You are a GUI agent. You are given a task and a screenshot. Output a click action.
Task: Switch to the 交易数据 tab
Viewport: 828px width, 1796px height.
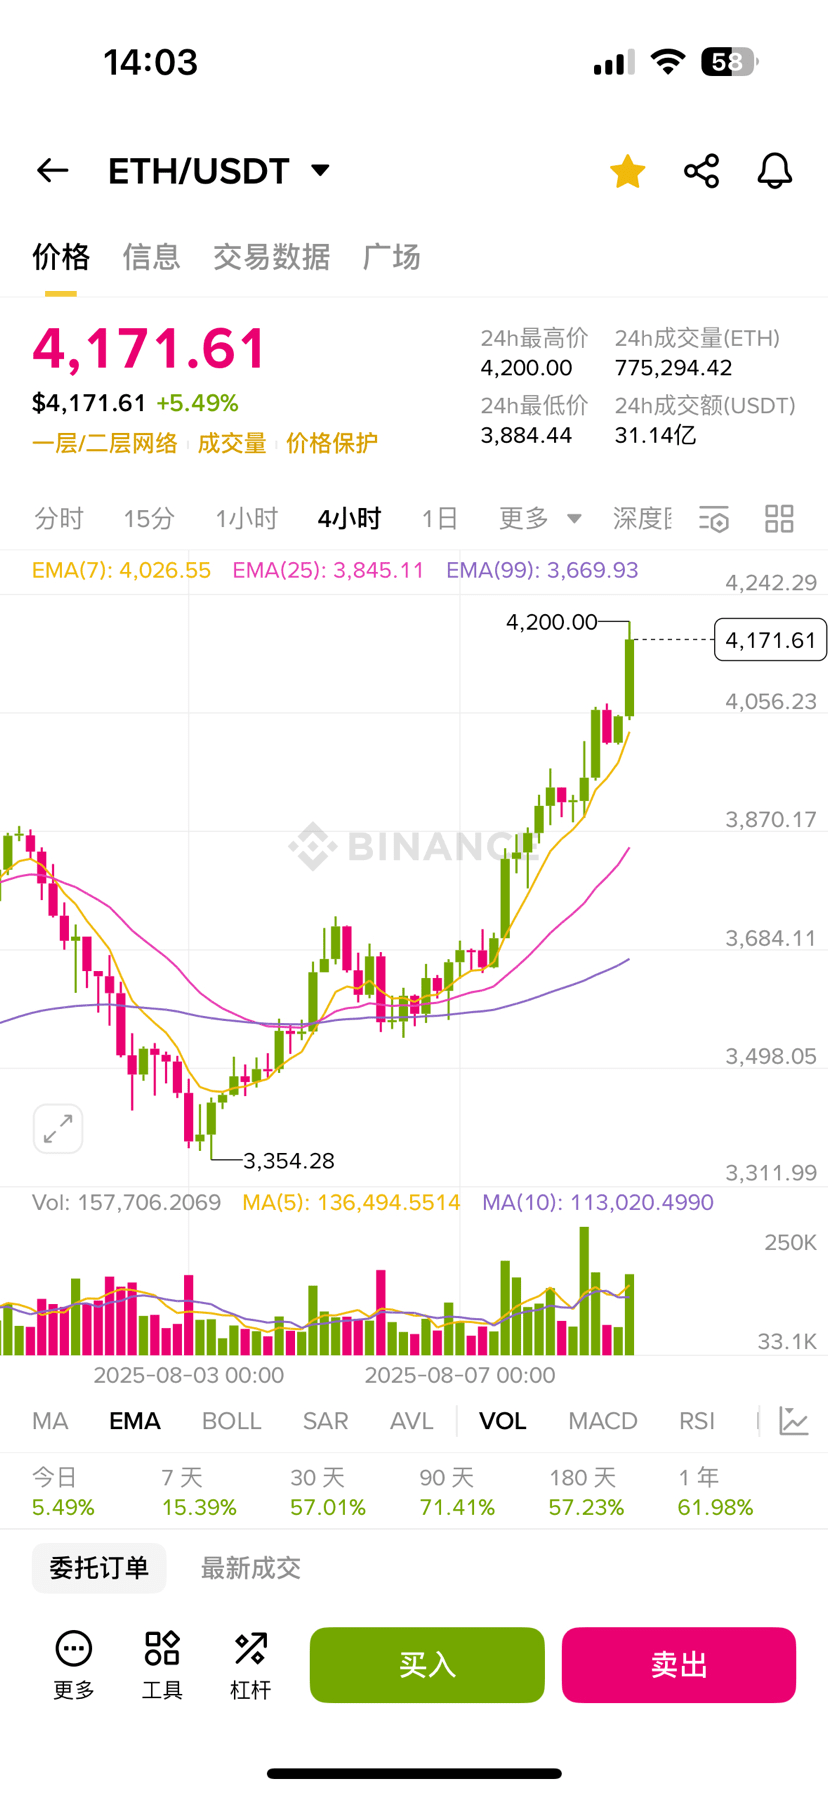271,257
